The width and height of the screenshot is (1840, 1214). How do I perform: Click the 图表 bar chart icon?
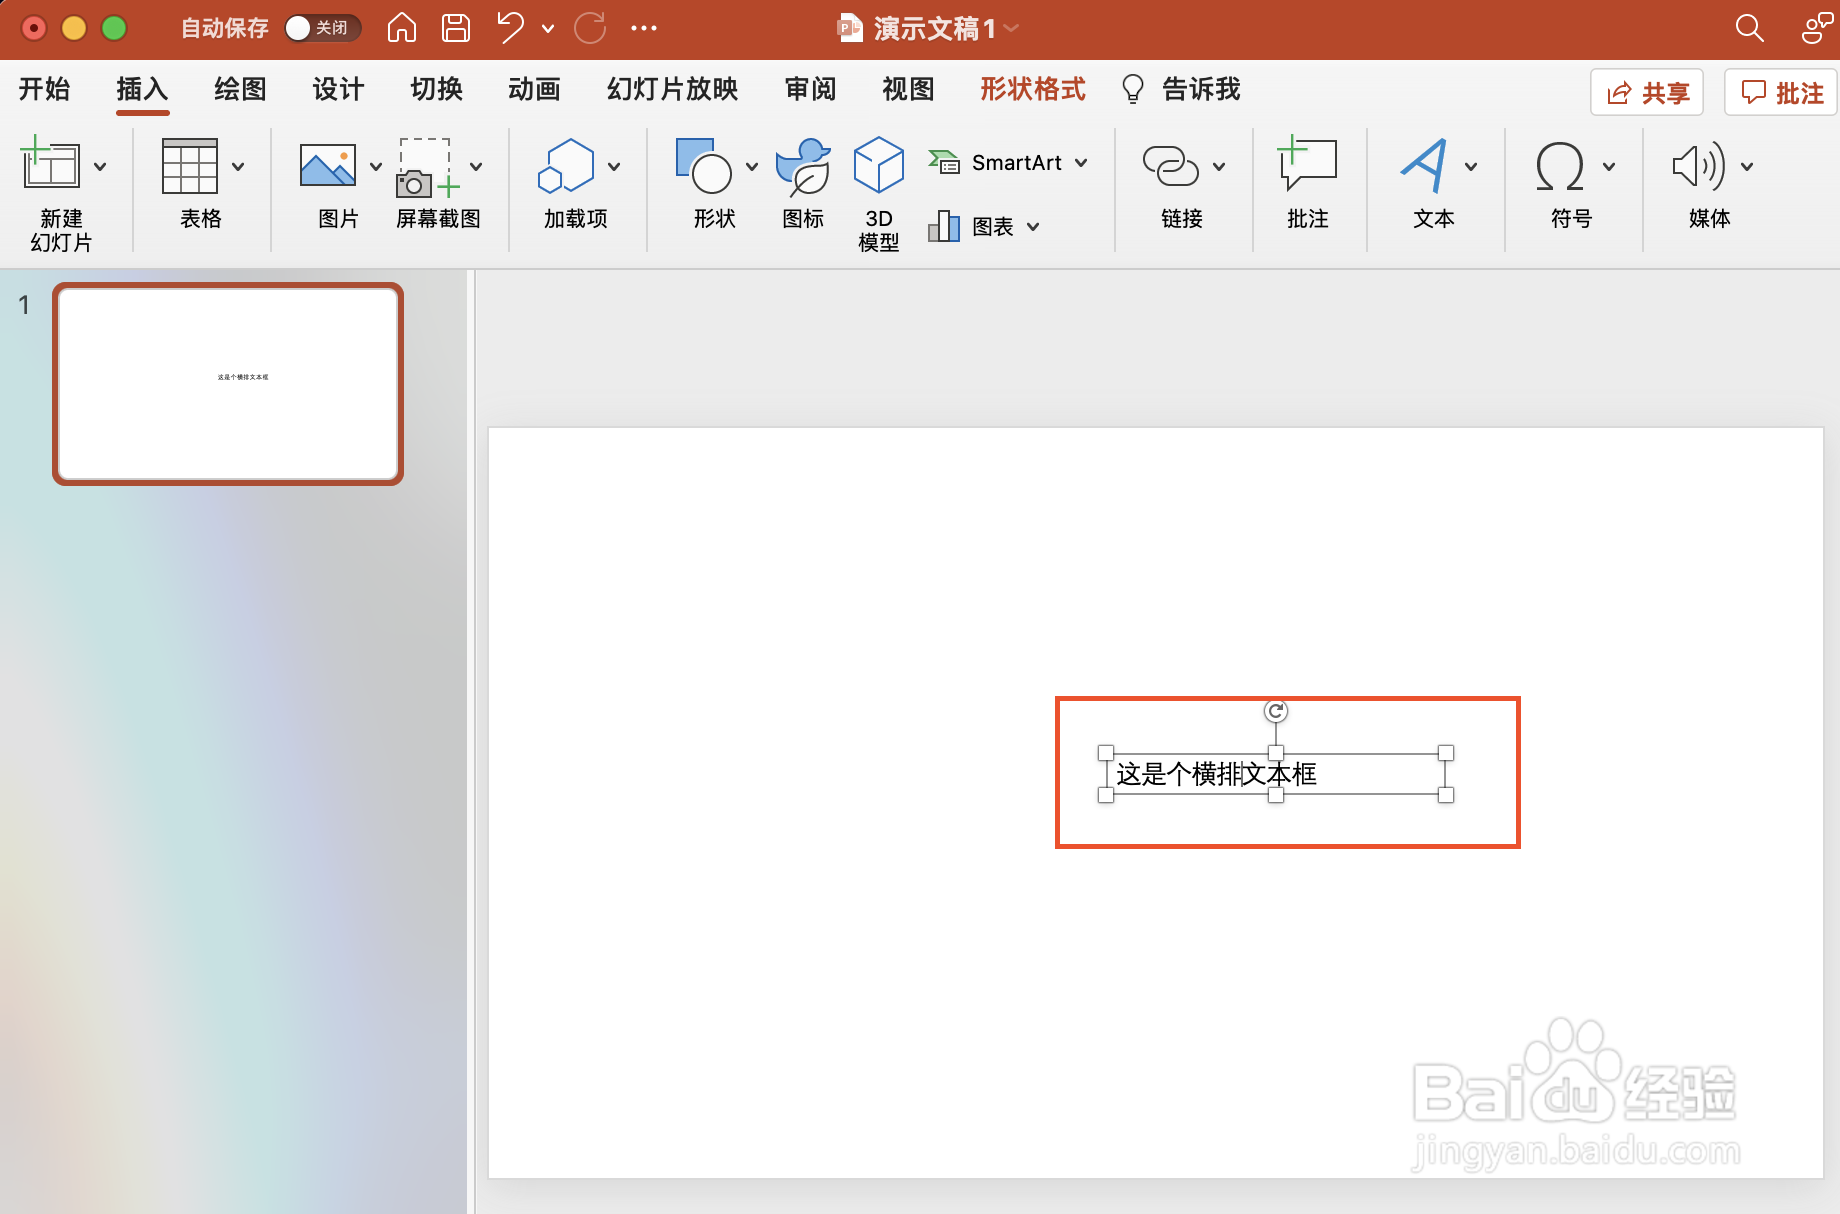(944, 226)
